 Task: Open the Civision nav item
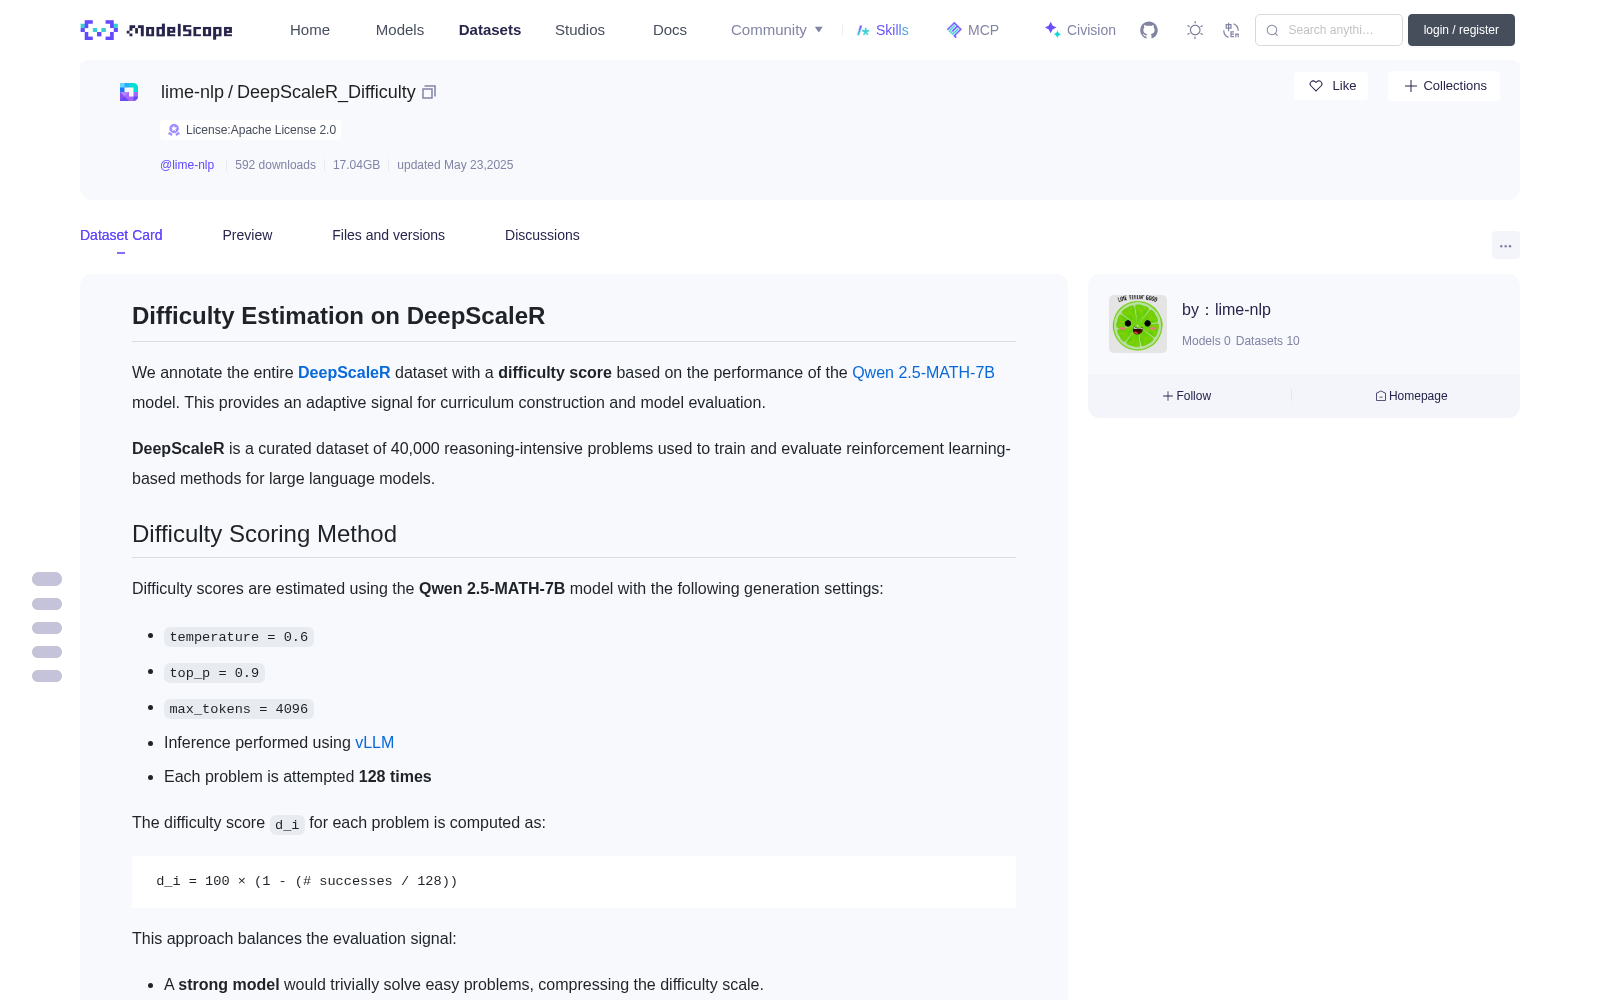pyautogui.click(x=1080, y=30)
